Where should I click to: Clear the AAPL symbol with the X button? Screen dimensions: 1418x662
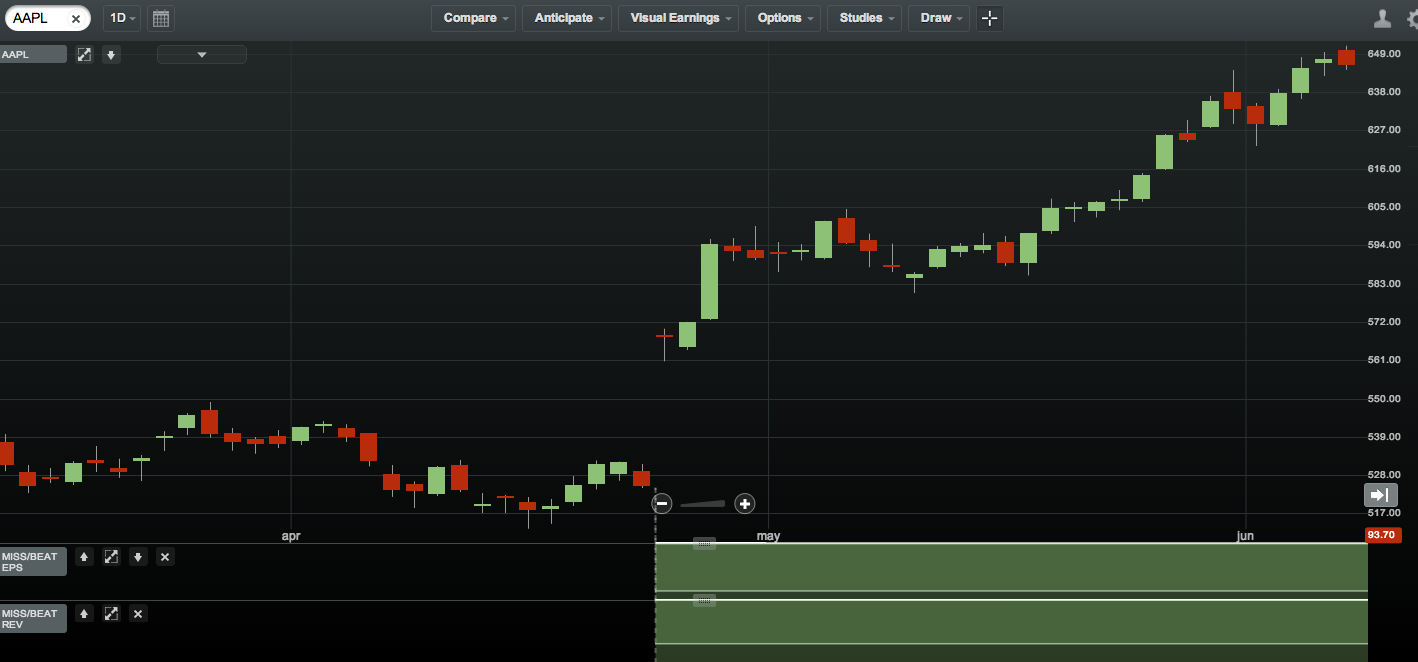76,18
